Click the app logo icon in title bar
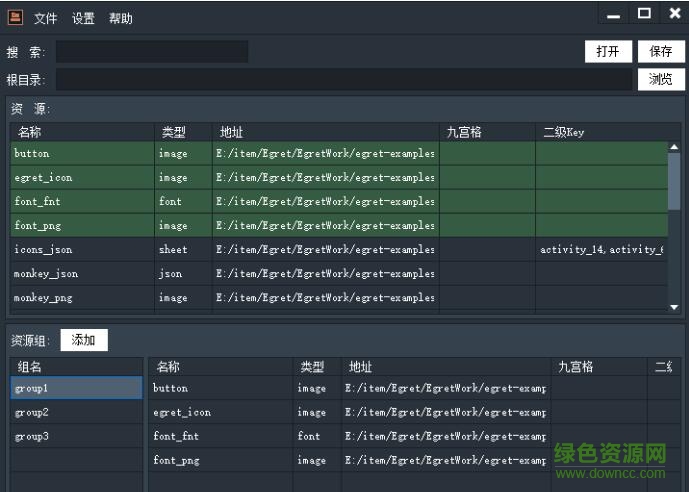 point(15,16)
